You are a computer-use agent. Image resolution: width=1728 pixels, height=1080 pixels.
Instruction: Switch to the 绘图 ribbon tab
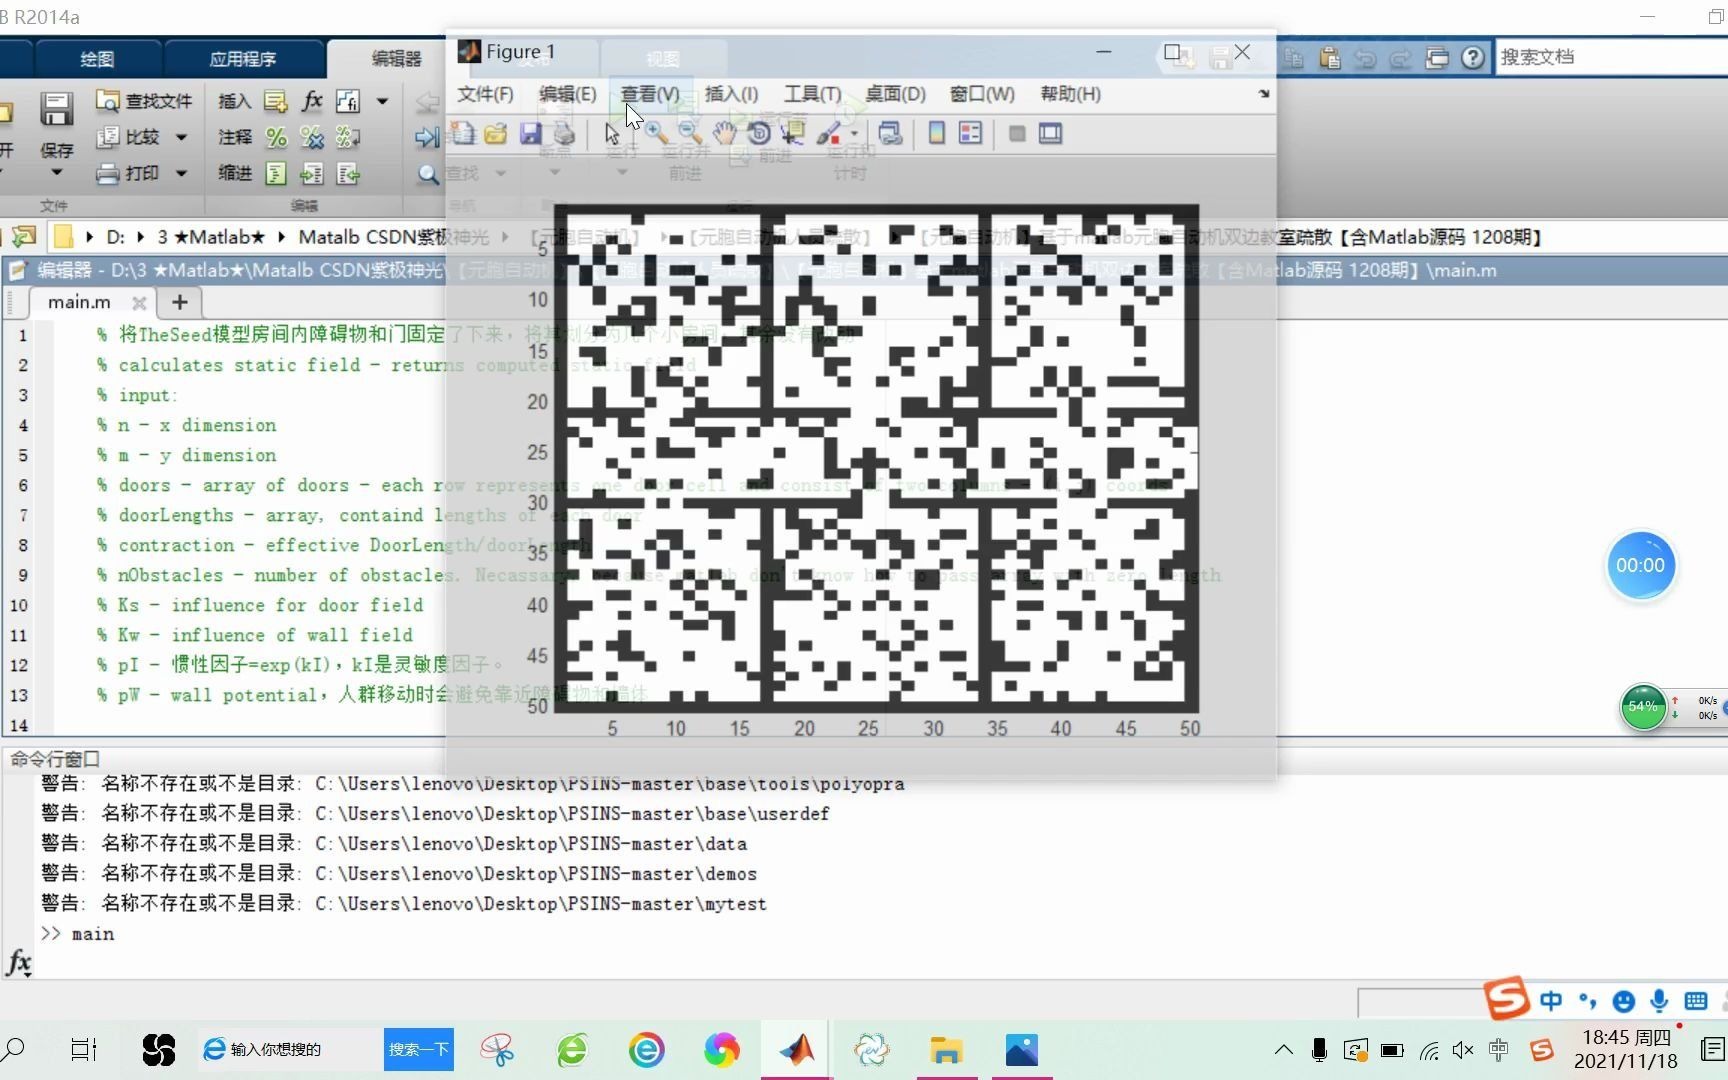(97, 59)
